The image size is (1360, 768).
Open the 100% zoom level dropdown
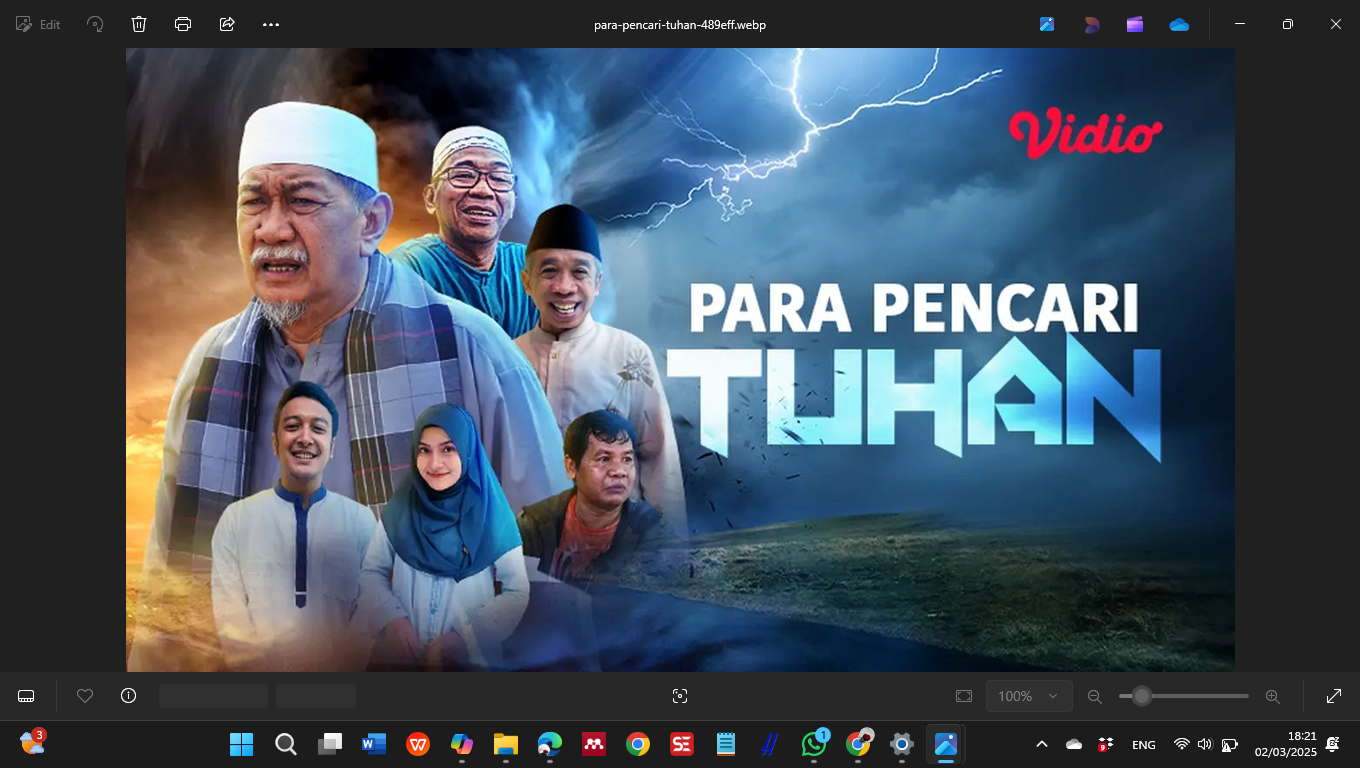(1029, 696)
